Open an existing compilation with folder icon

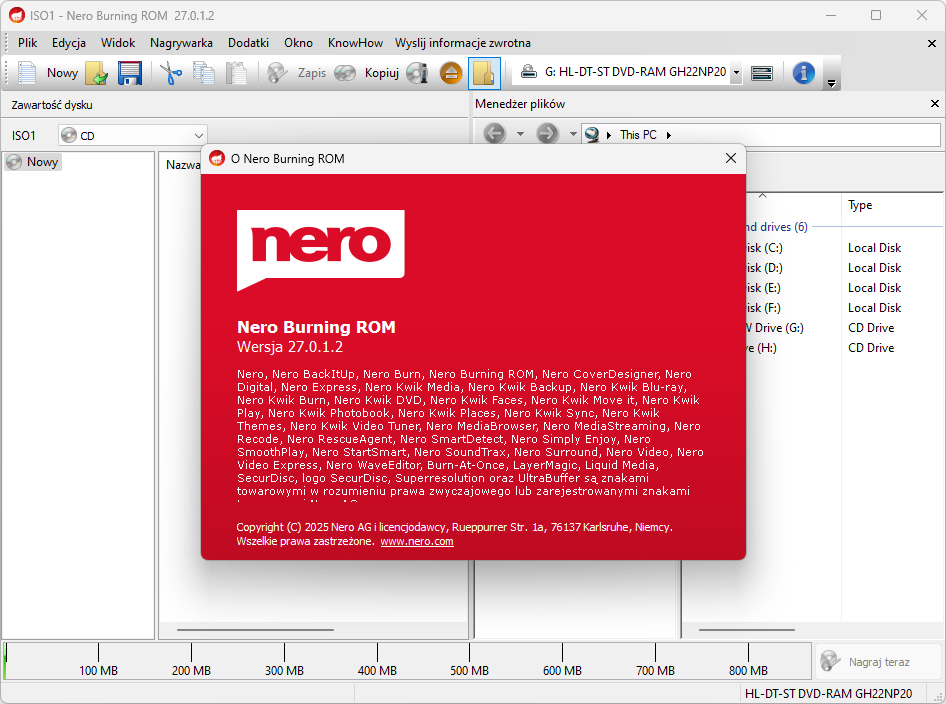pyautogui.click(x=97, y=73)
